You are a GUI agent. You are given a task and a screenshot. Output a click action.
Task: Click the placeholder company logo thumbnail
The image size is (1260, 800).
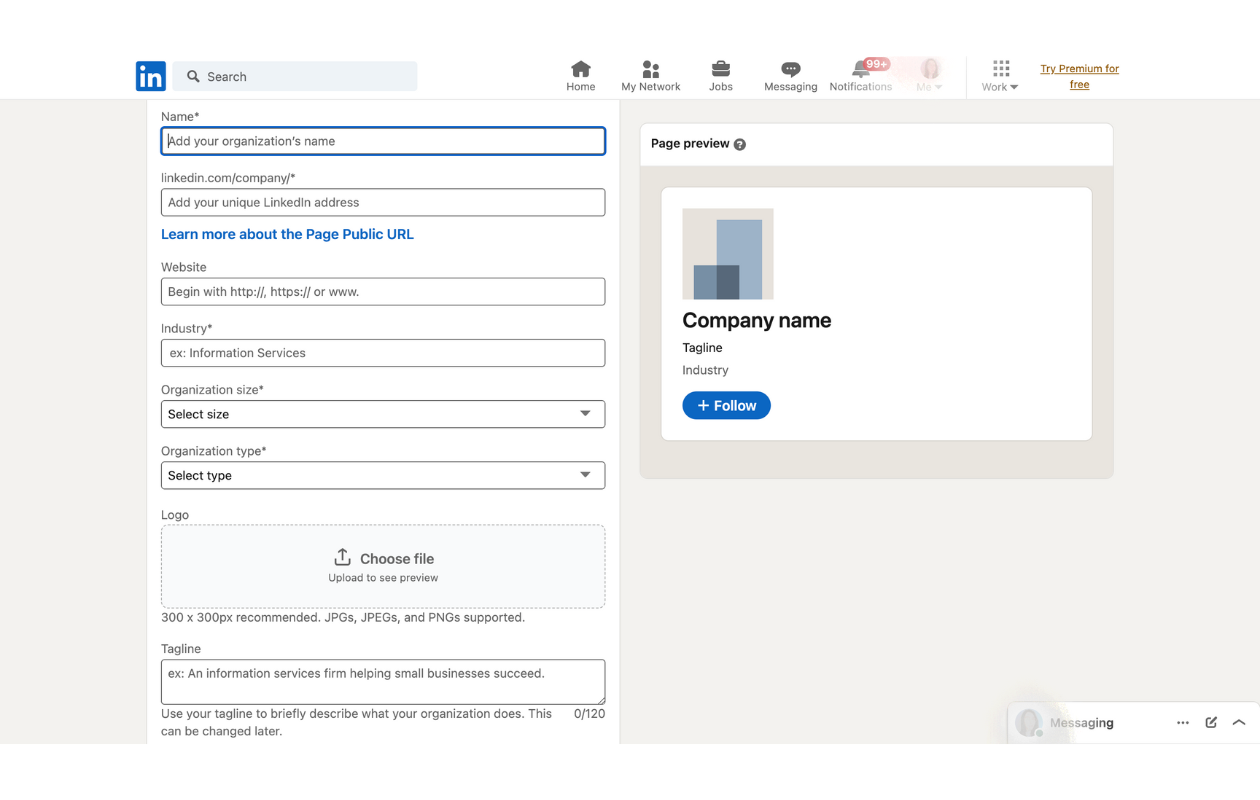pos(728,254)
